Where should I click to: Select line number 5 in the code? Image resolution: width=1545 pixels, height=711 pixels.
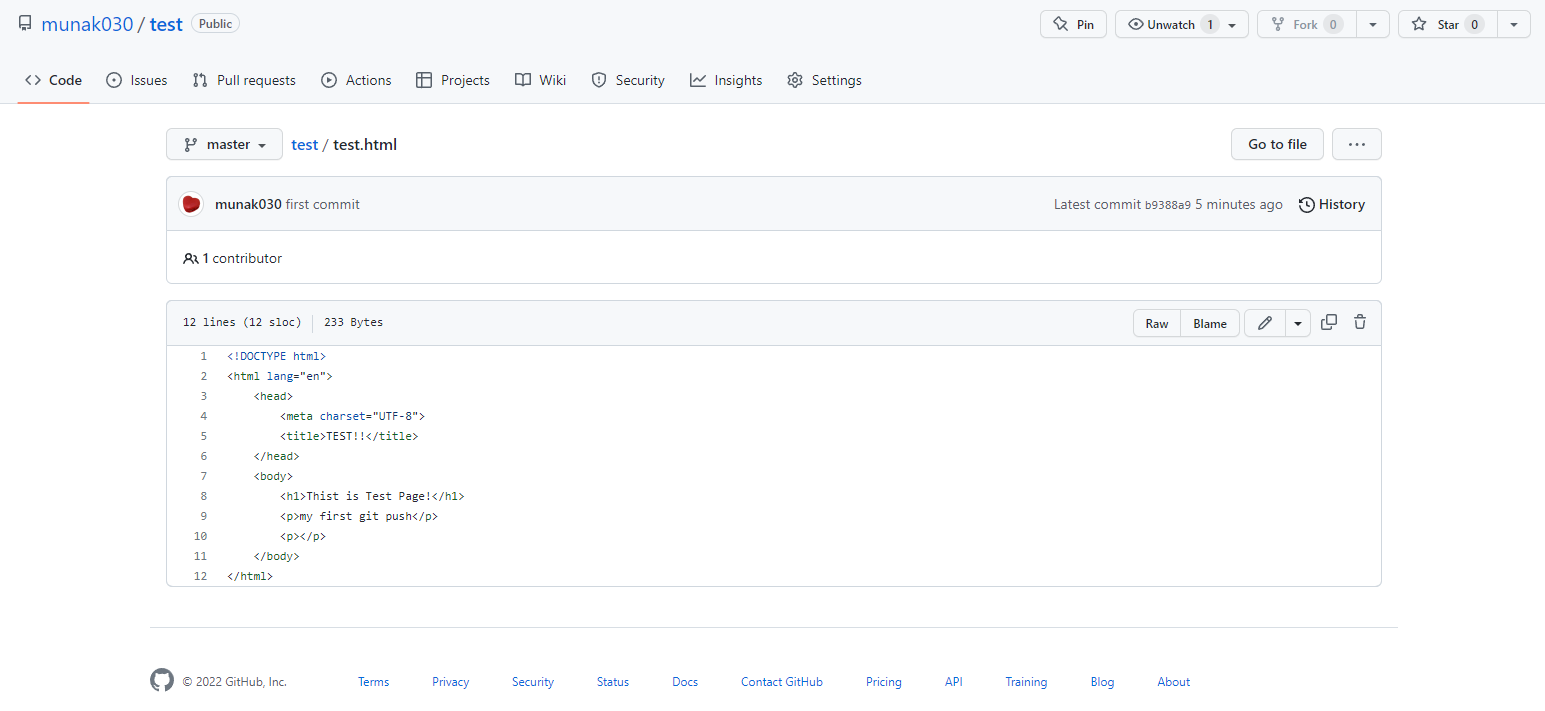point(203,436)
